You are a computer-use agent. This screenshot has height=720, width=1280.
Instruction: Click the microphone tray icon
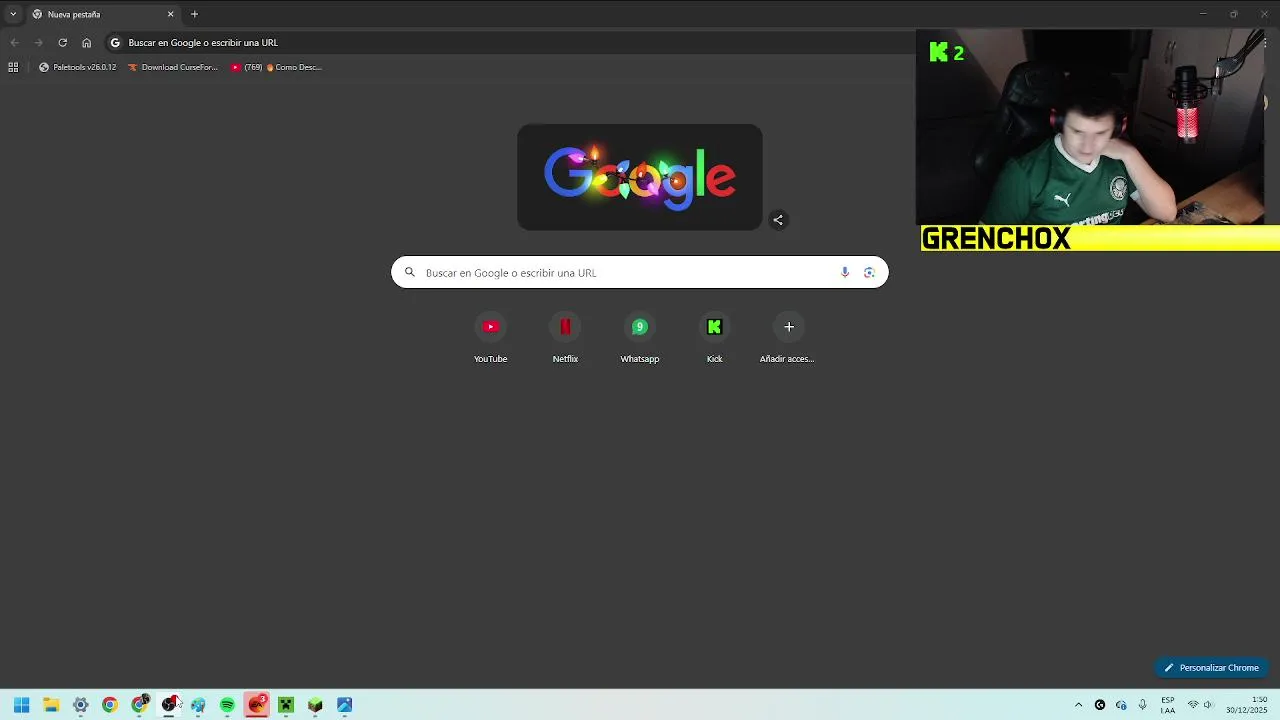coord(1142,705)
